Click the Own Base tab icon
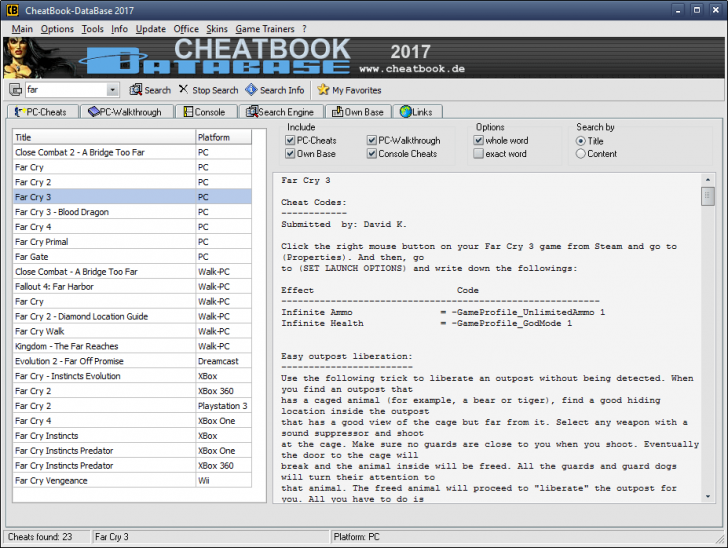Screen dimensions: 728x548 point(338,112)
